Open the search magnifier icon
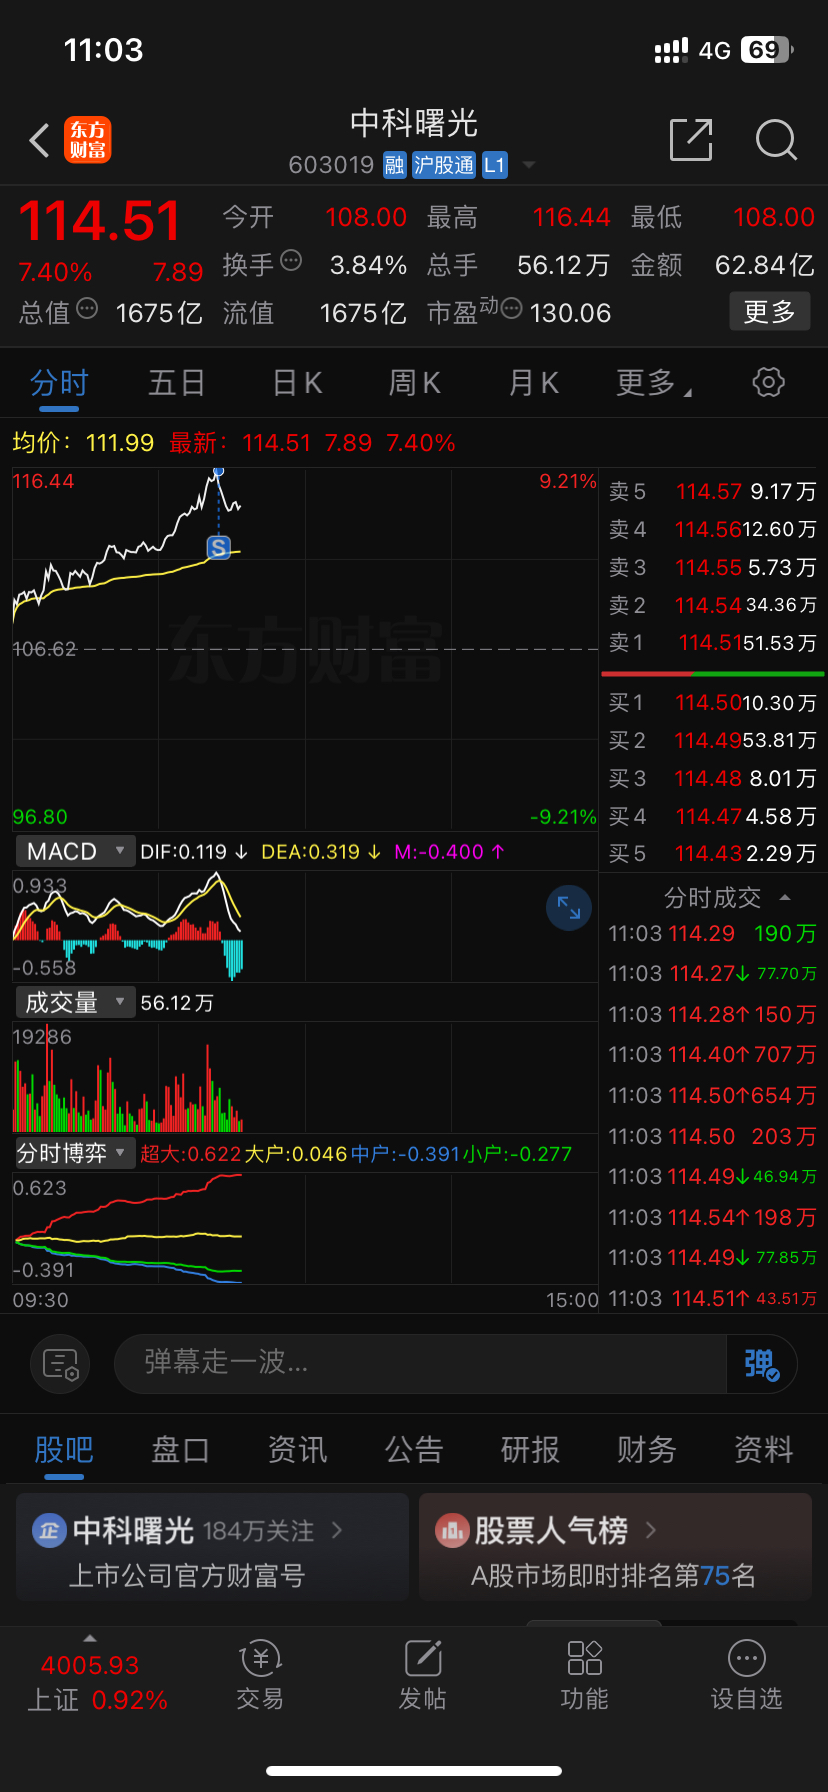Screen dimensions: 828x1792 pyautogui.click(x=776, y=140)
